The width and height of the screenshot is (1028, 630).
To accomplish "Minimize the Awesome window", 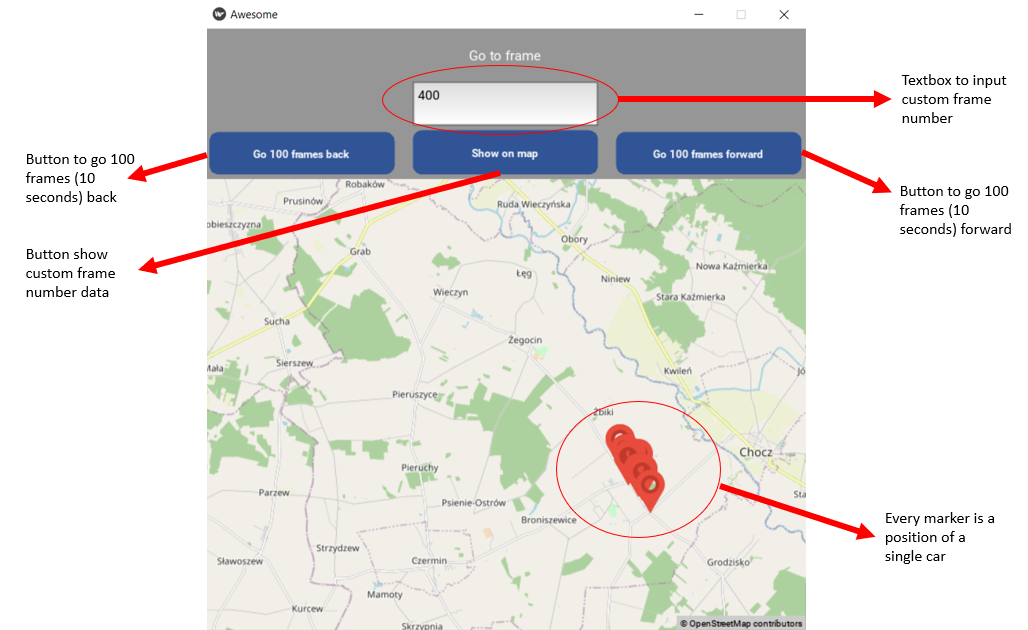I will coord(699,14).
